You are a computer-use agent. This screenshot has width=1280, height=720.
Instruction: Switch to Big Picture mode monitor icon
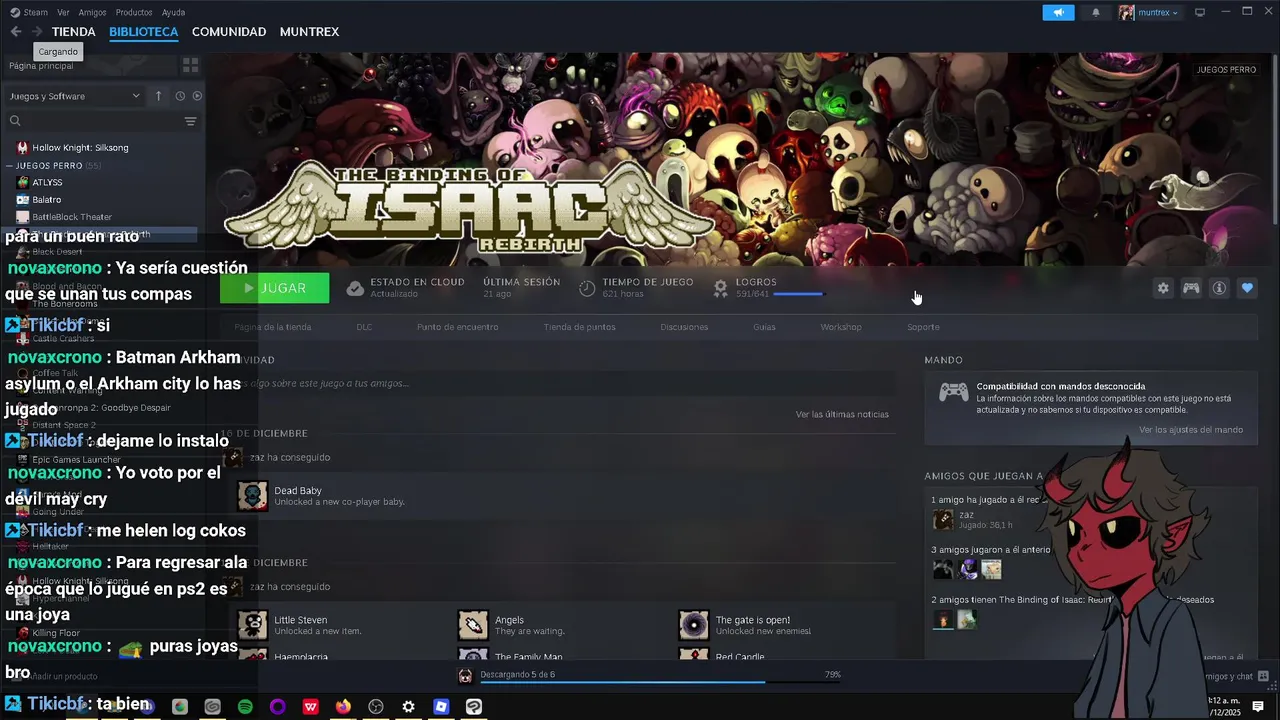click(1200, 12)
